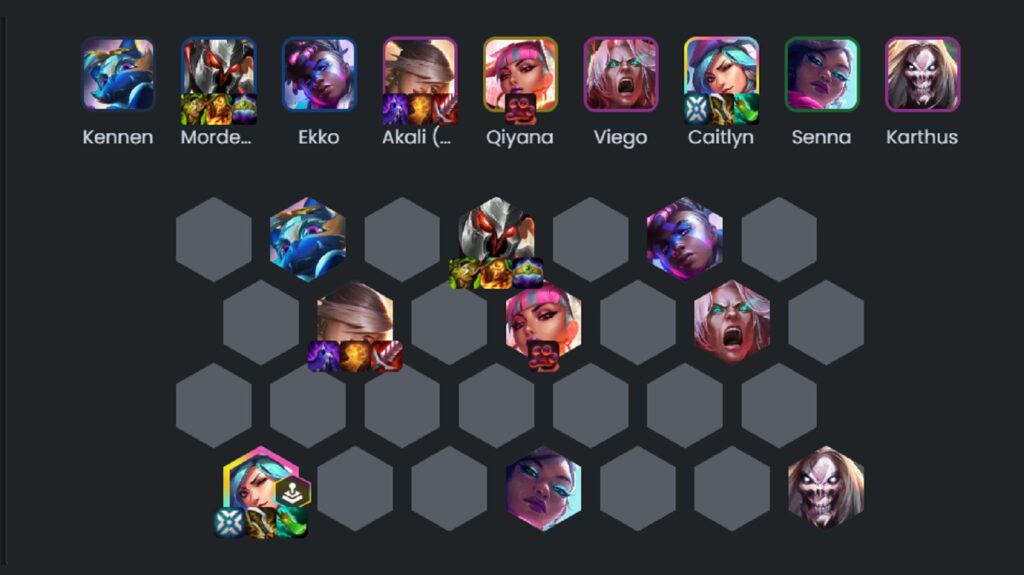This screenshot has width=1024, height=575.
Task: Click Senna portrait in top row
Action: (x=822, y=74)
